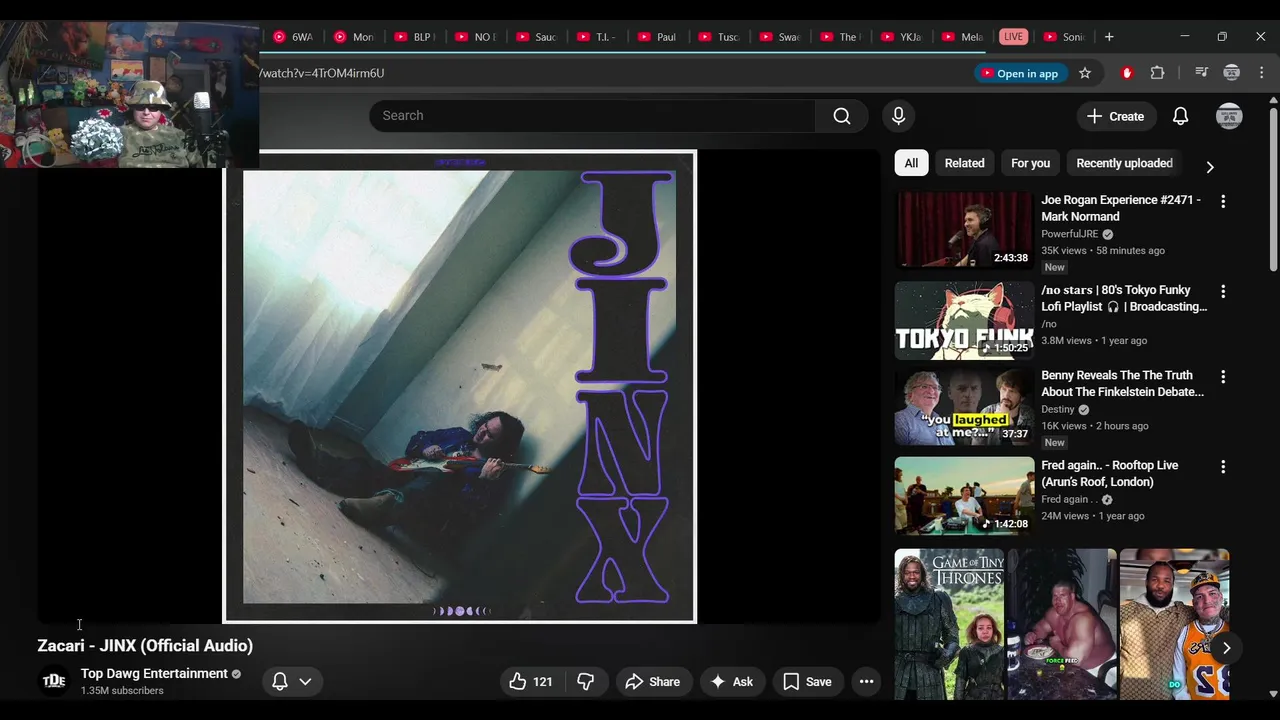Screen dimensions: 1280x720
Task: Save the video to a playlist
Action: coord(807,682)
